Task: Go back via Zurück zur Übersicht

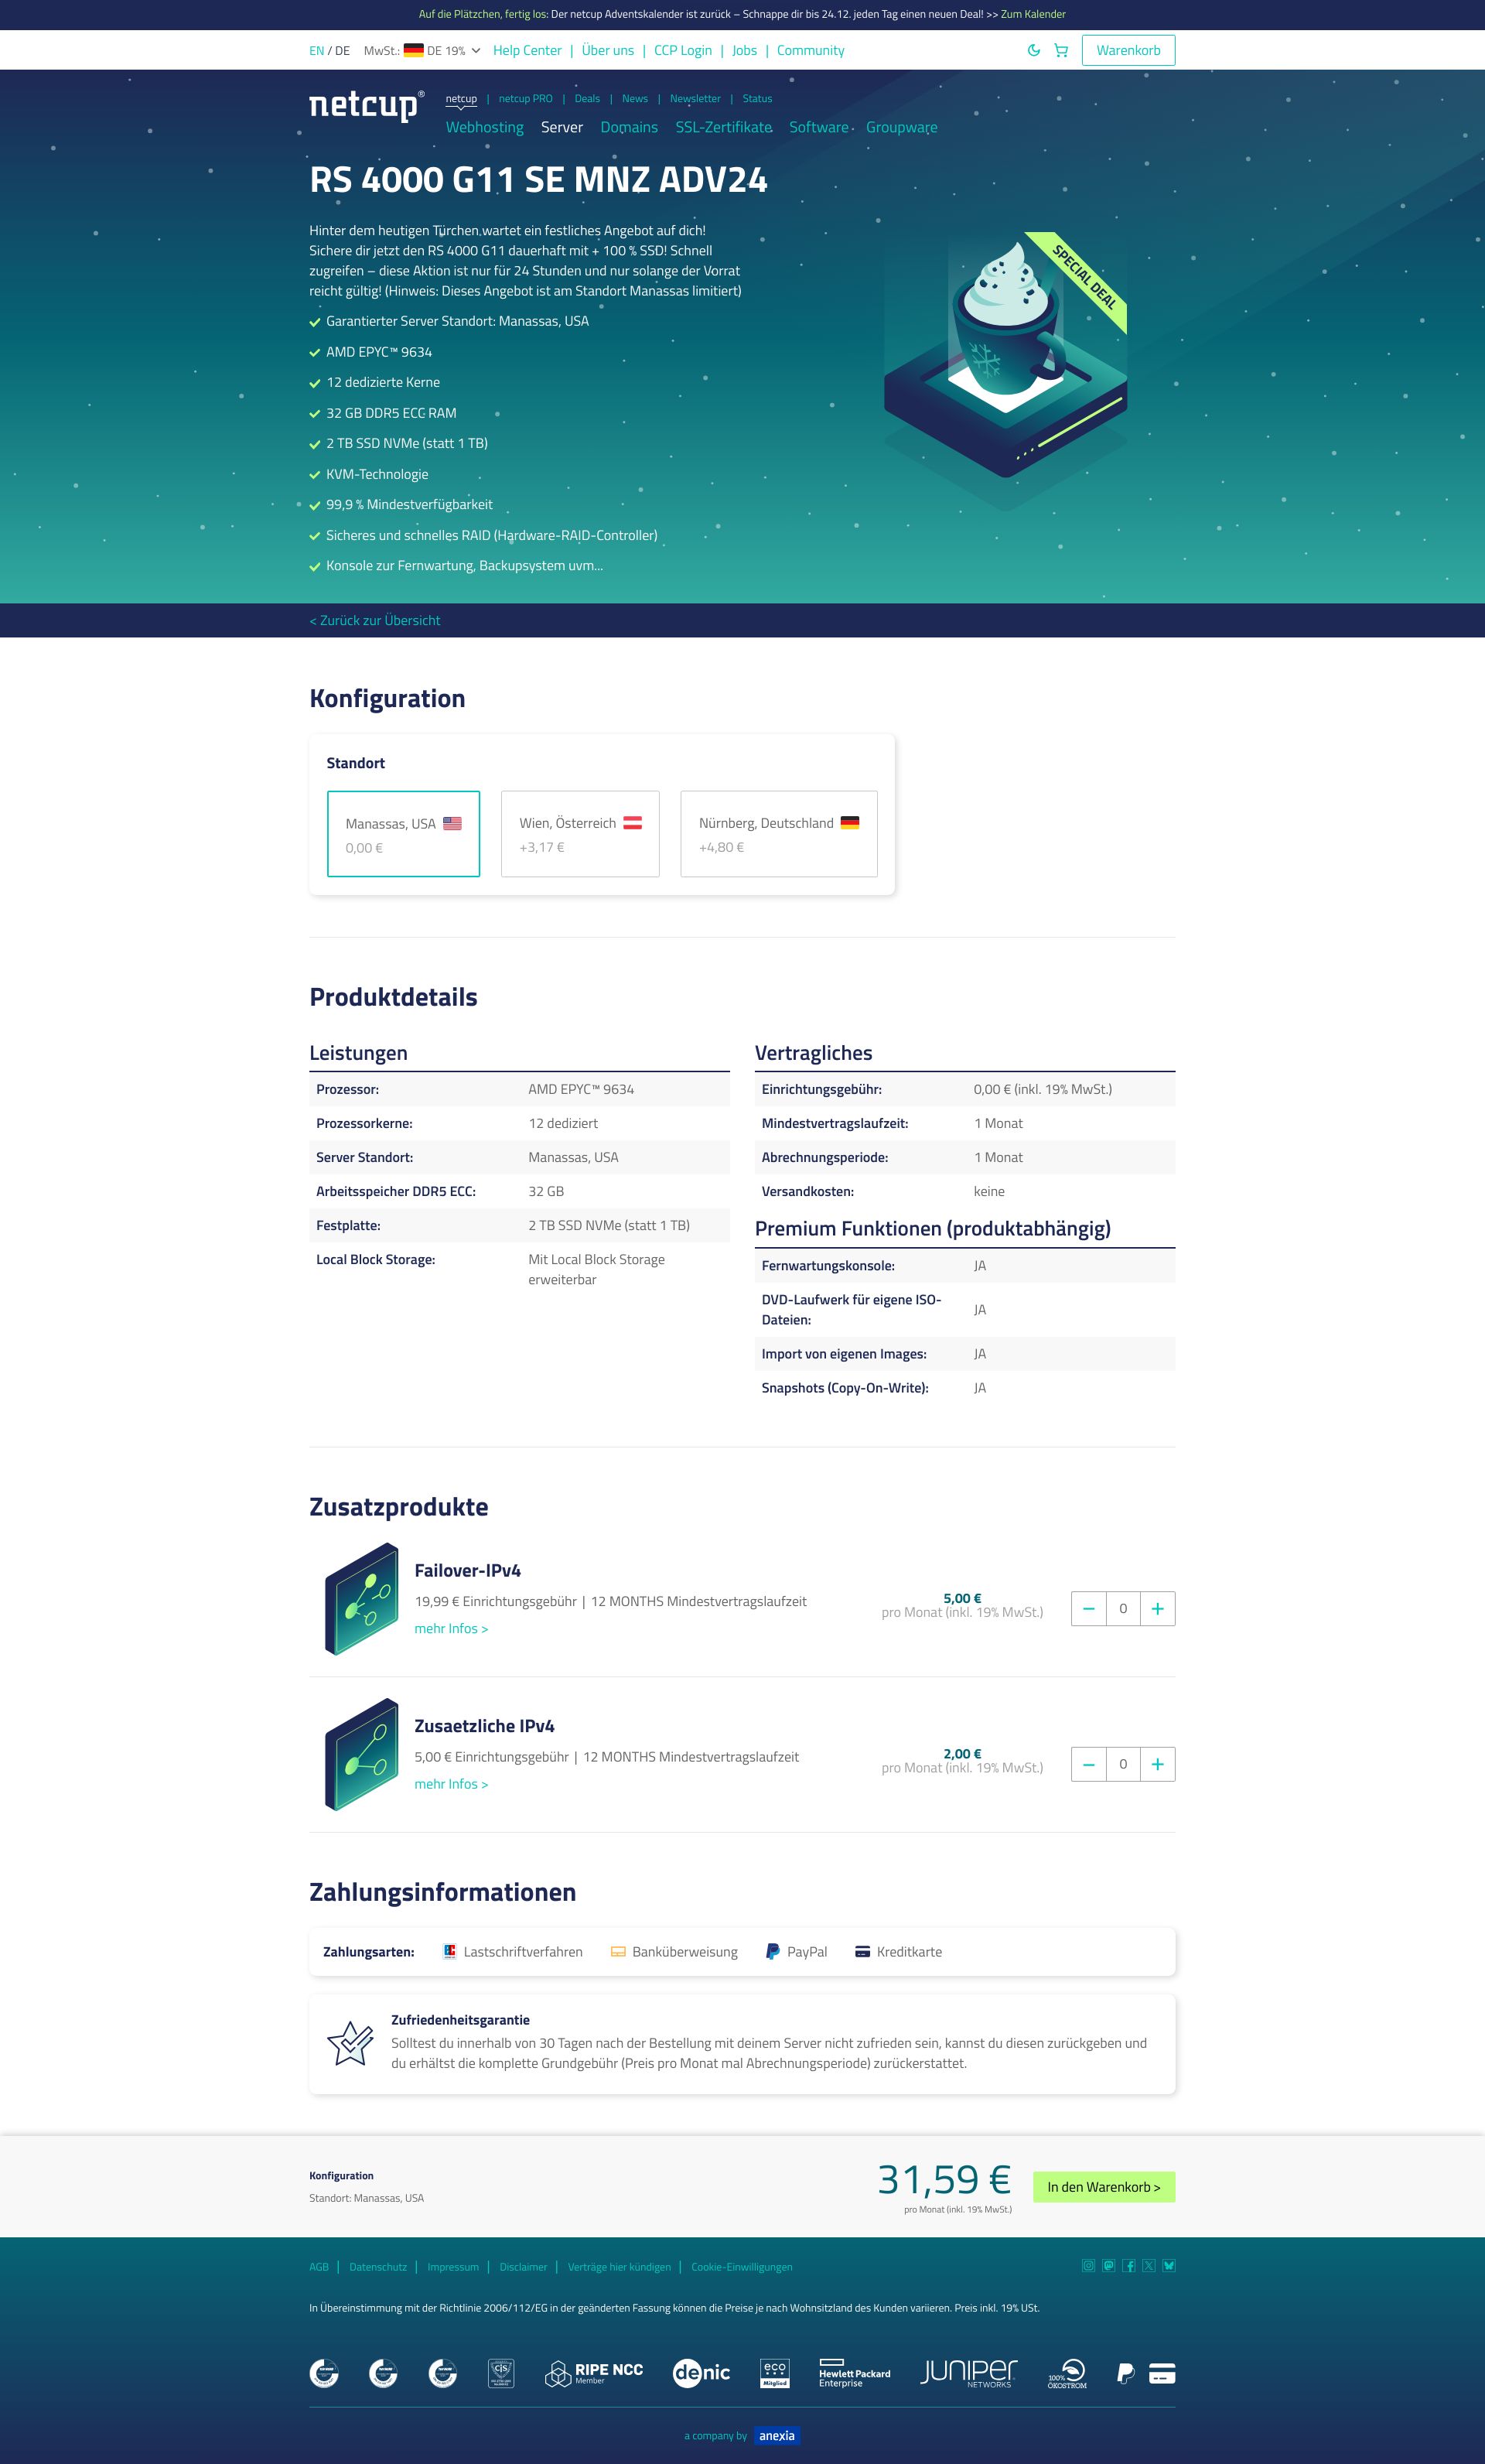Action: coord(375,620)
